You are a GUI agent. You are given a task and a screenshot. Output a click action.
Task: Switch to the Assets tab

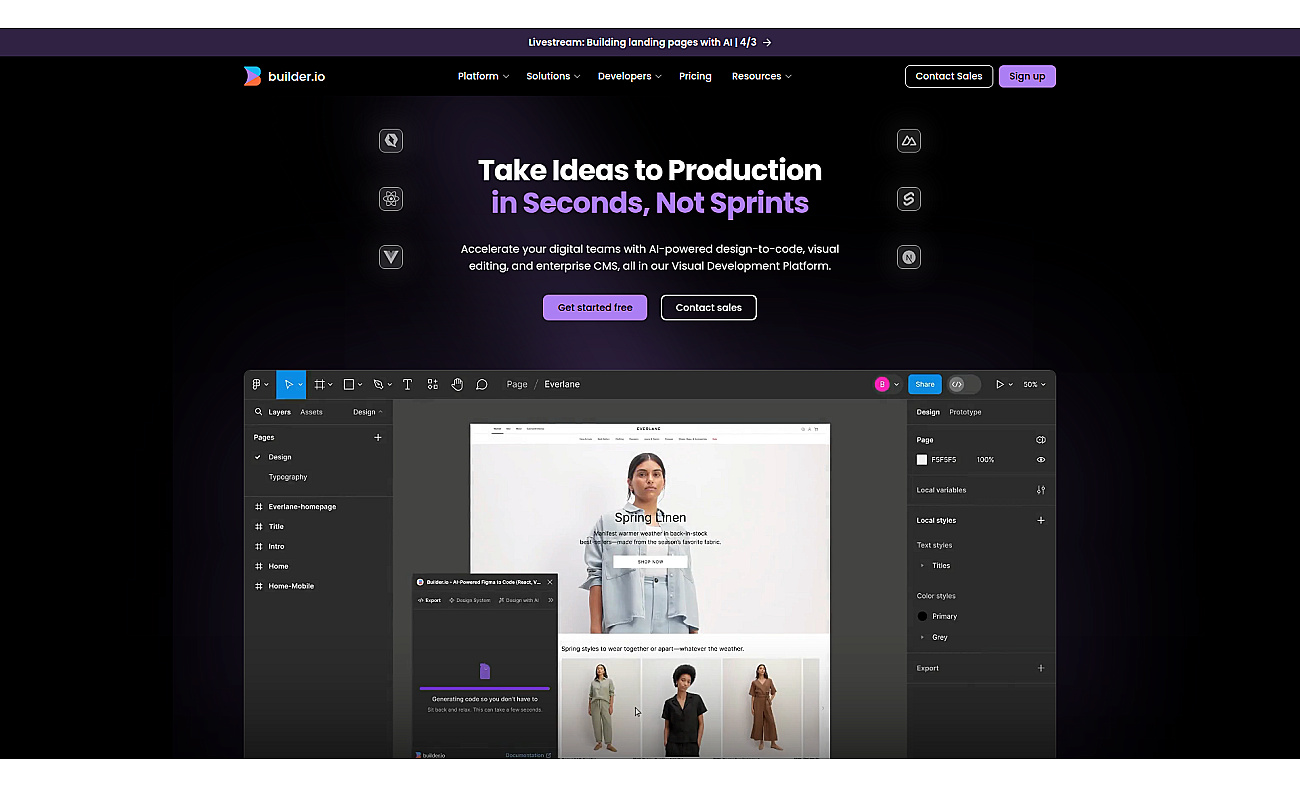[x=311, y=412]
